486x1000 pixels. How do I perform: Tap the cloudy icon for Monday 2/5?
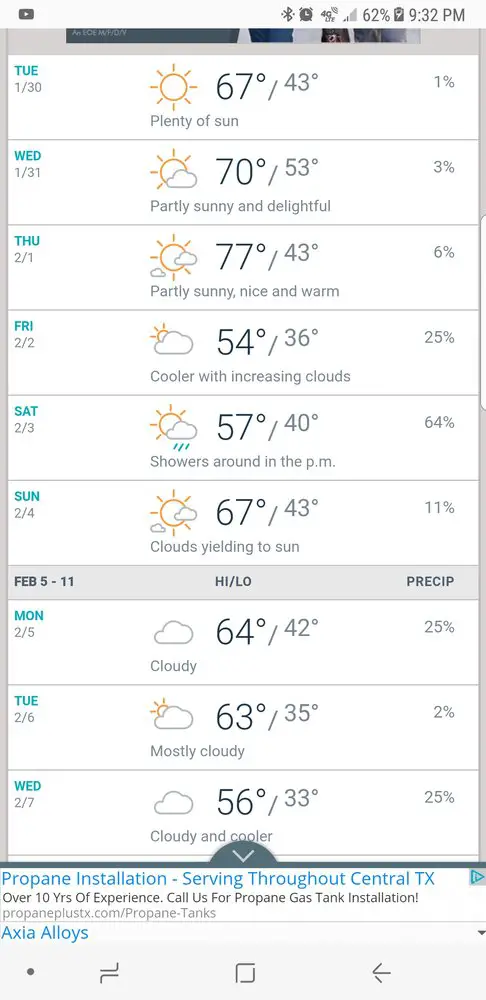coord(173,633)
